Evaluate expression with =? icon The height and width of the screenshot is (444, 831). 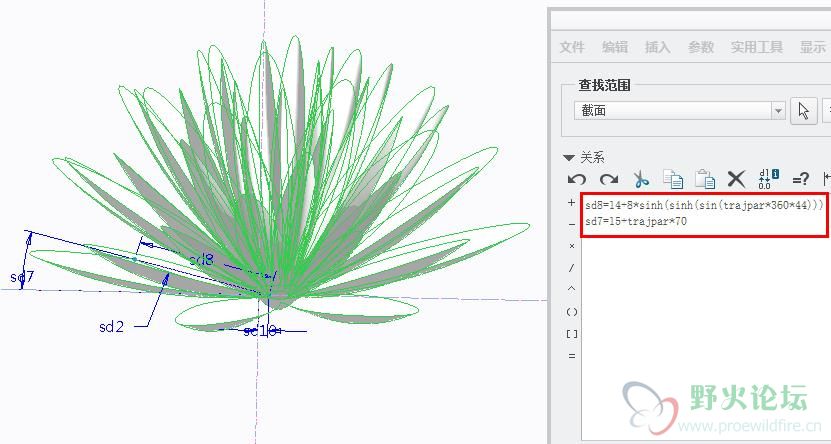(800, 179)
